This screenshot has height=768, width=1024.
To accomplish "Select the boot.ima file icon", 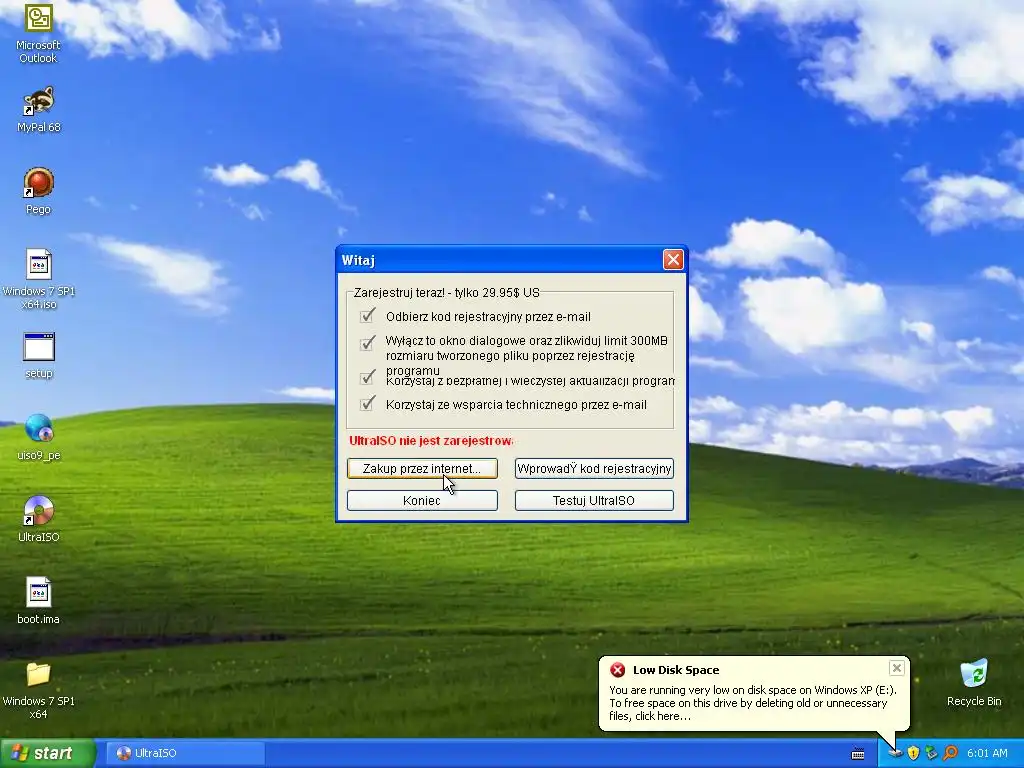I will coord(39,601).
